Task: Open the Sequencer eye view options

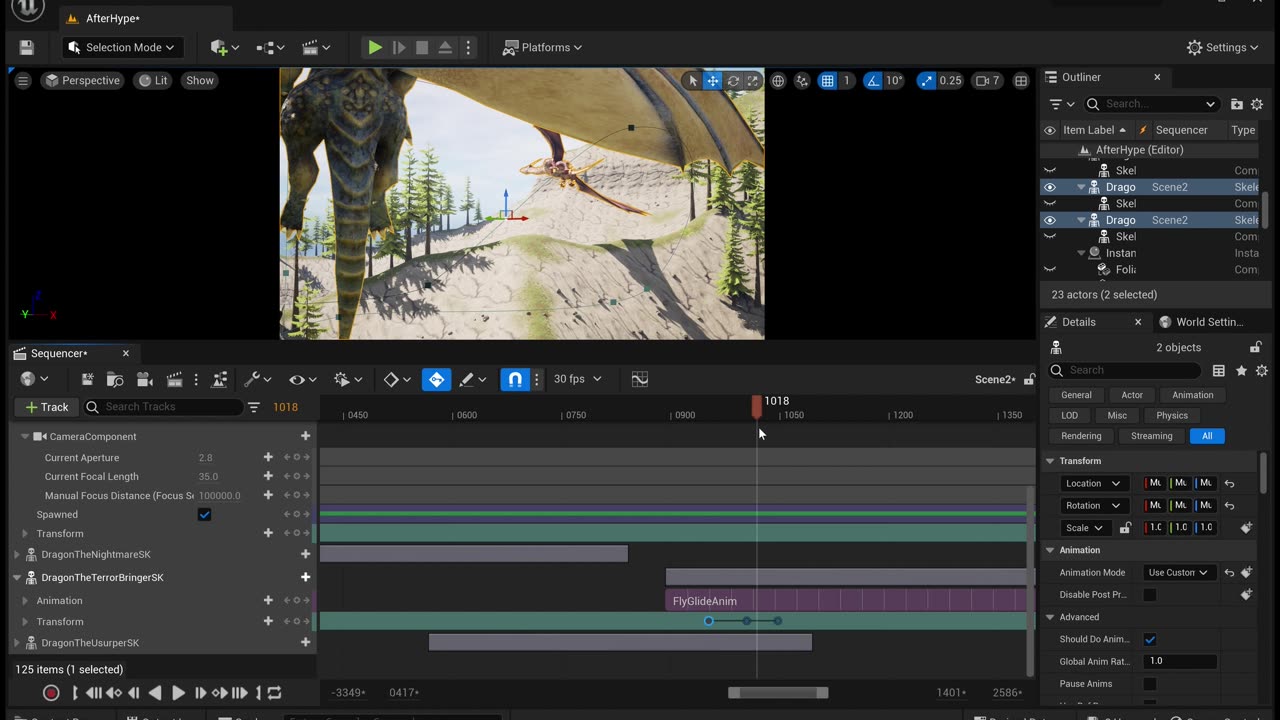Action: (x=303, y=379)
